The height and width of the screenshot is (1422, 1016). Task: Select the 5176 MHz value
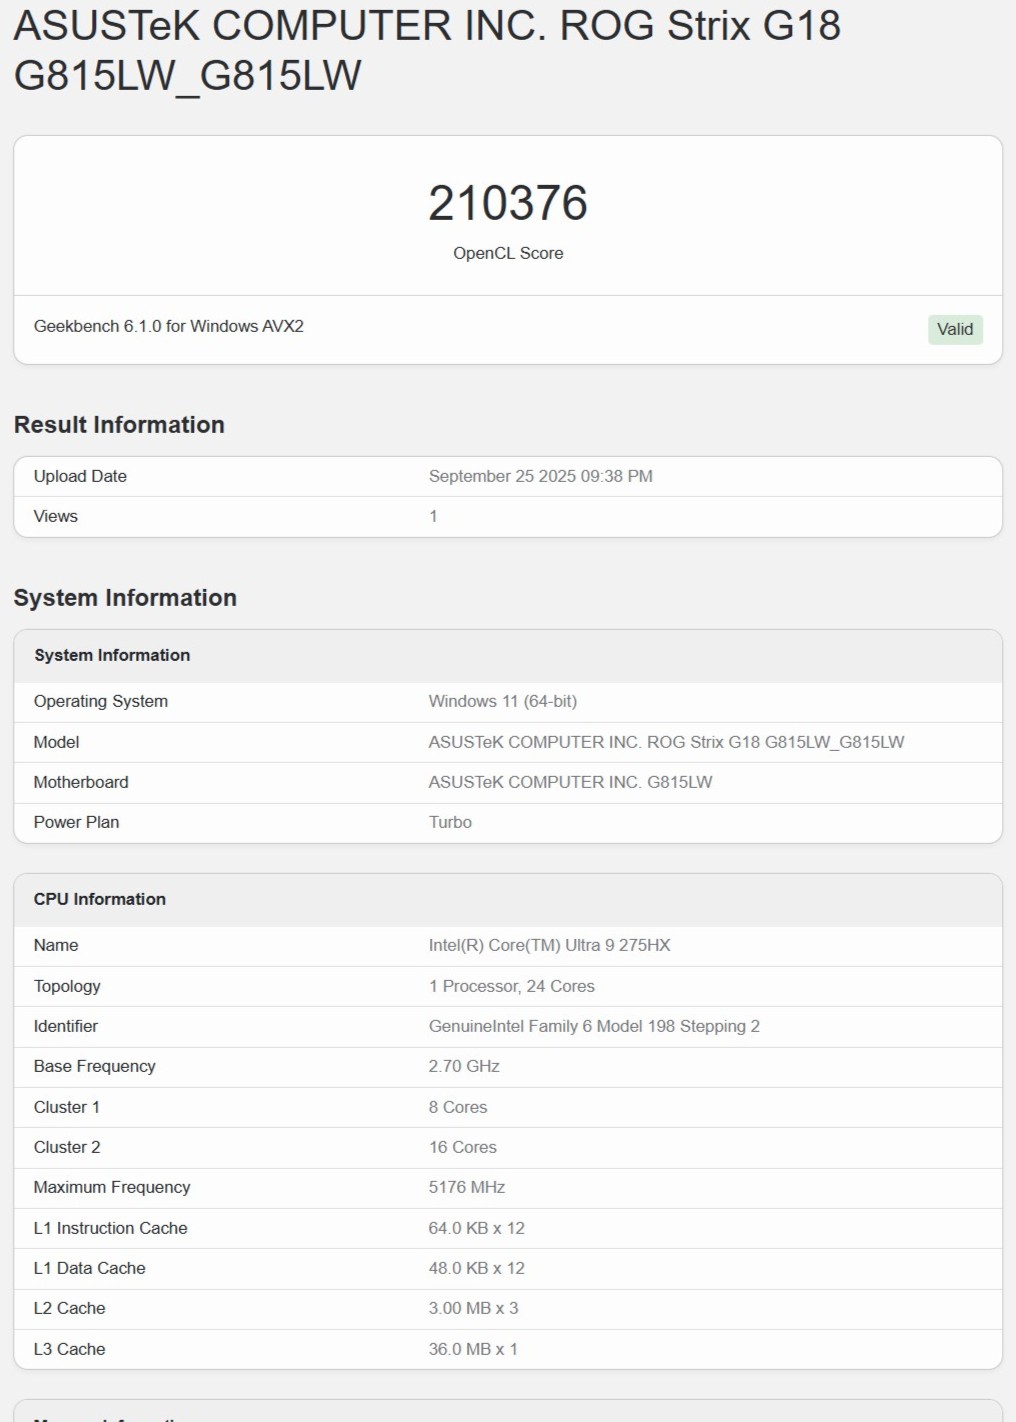click(x=467, y=1187)
